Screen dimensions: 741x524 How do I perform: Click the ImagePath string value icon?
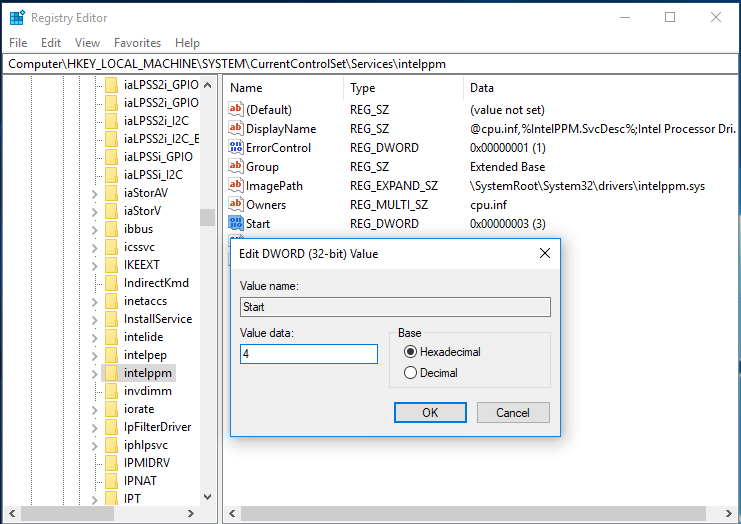pos(235,185)
